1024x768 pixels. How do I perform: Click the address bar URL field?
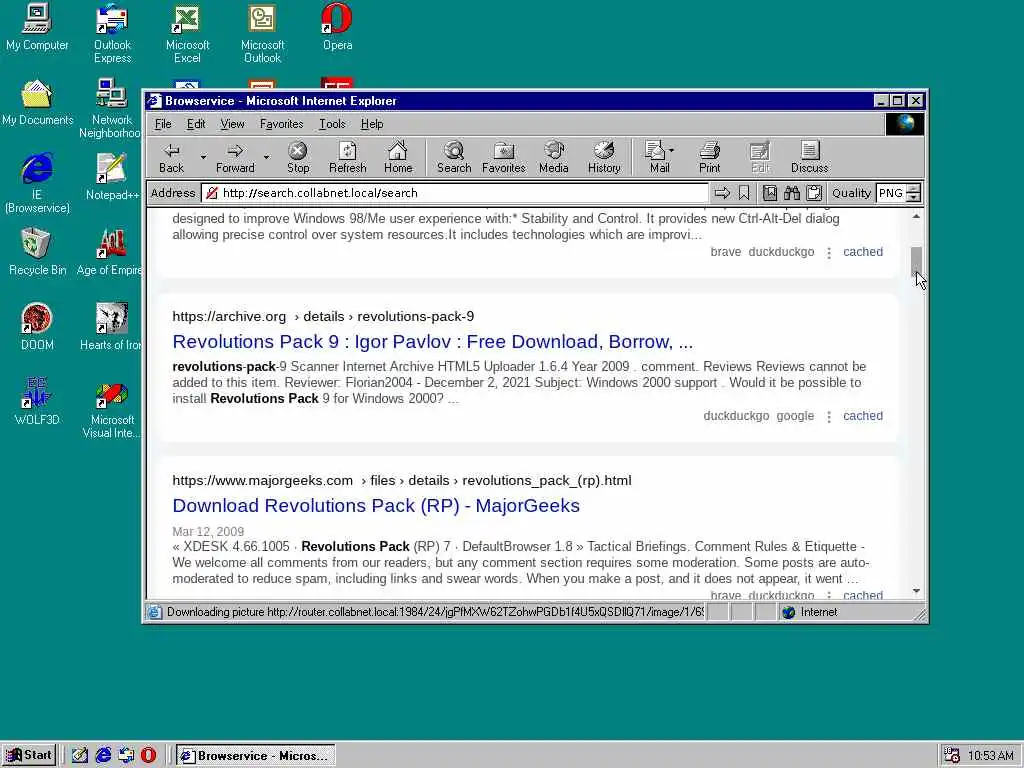pyautogui.click(x=455, y=193)
